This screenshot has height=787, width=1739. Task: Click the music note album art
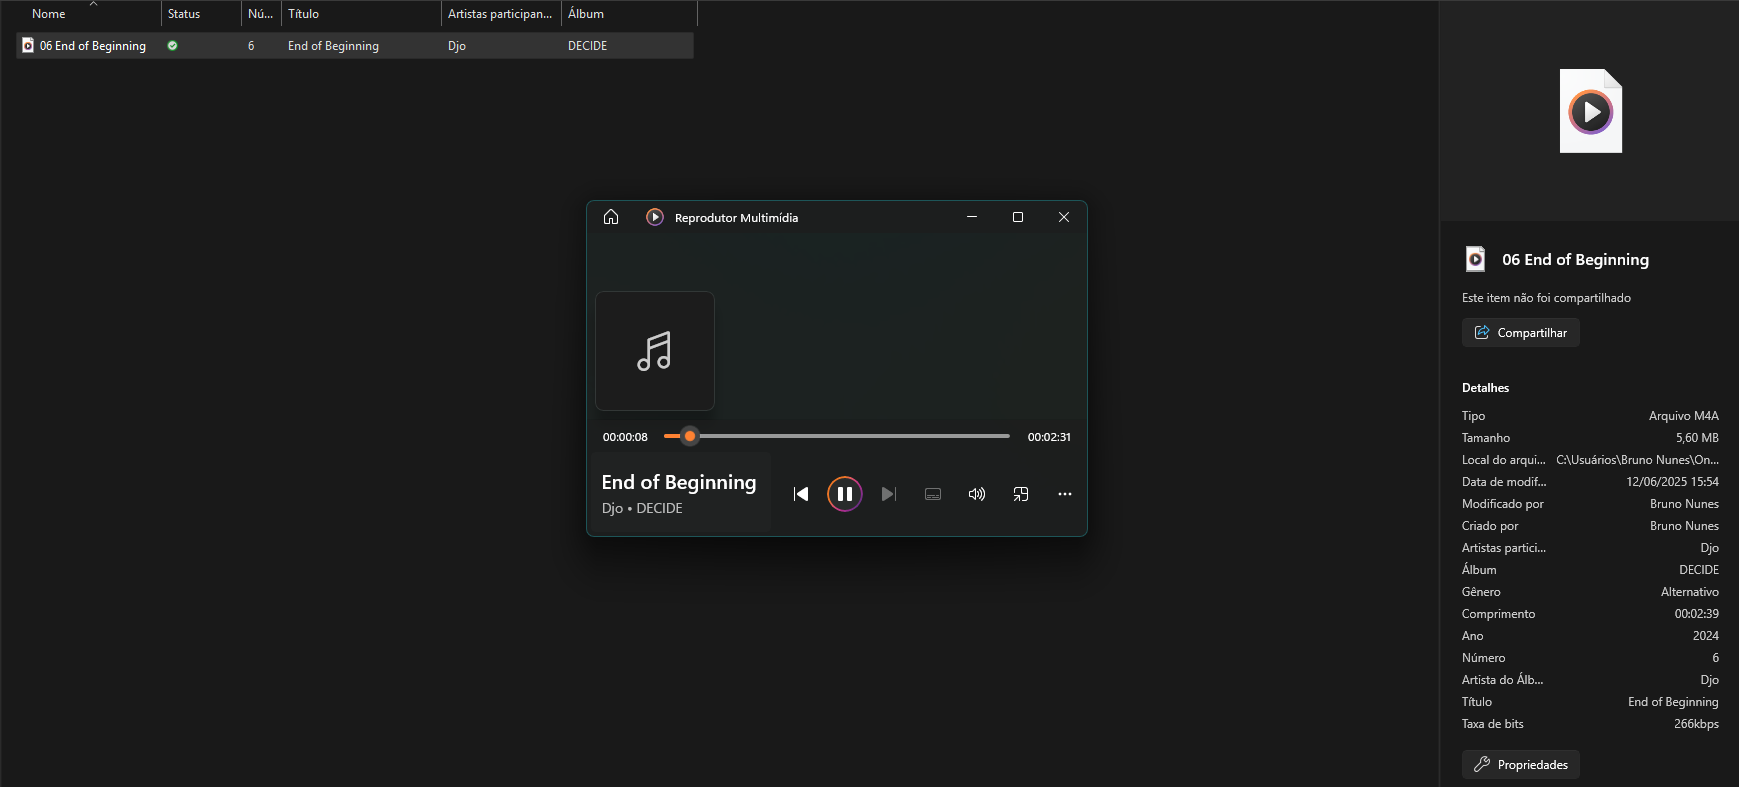point(655,351)
